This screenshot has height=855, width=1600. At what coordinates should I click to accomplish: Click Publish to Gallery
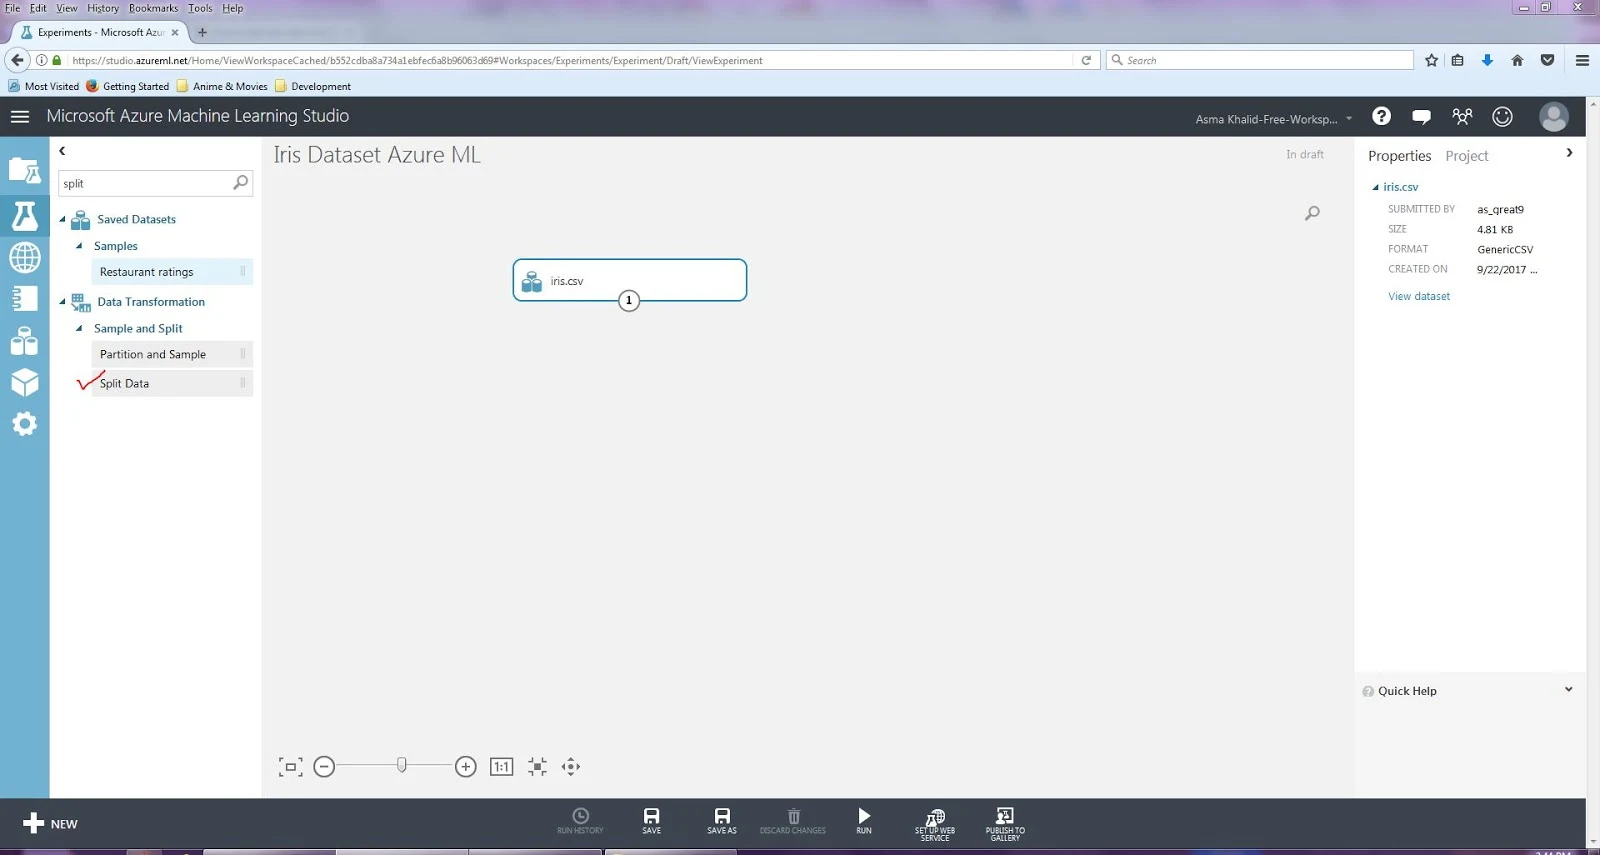1005,824
